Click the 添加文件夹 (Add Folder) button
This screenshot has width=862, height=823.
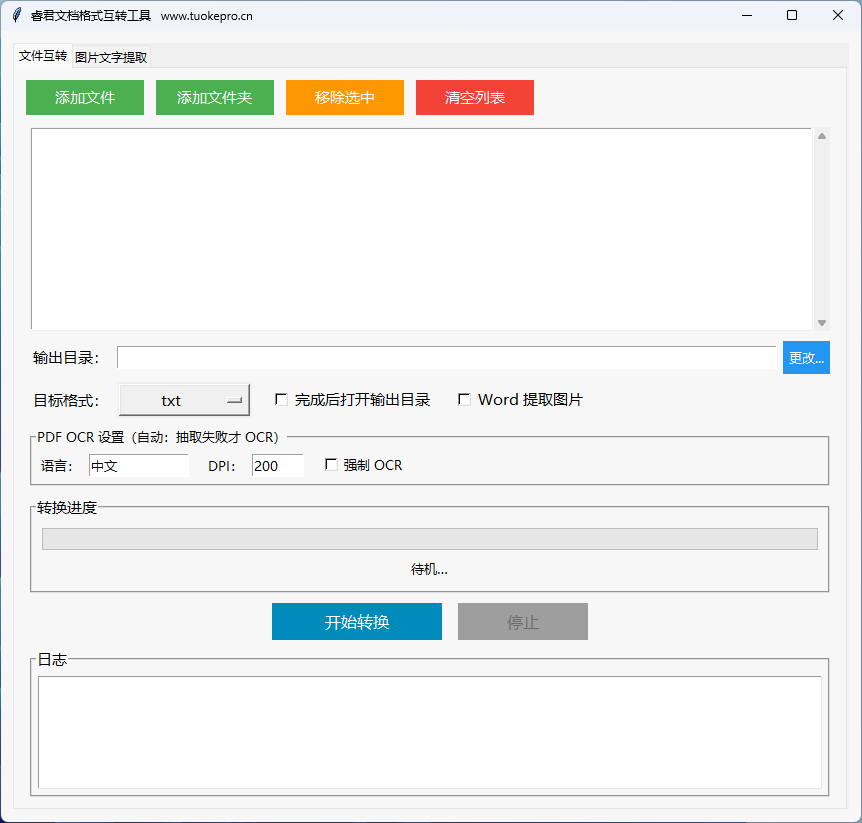tap(214, 97)
